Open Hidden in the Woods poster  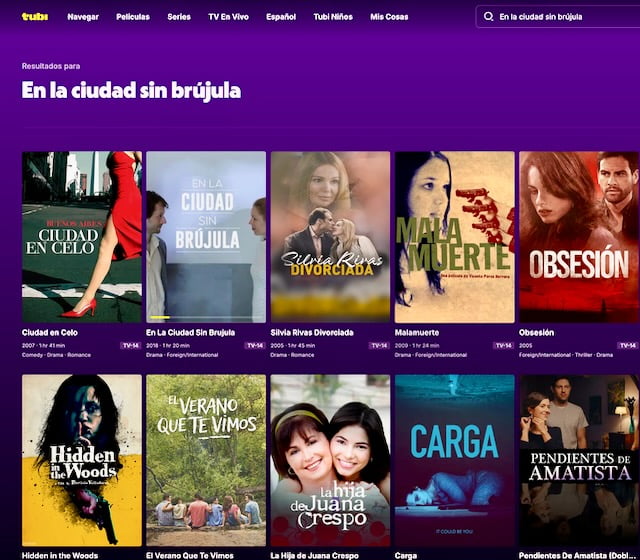[x=82, y=460]
